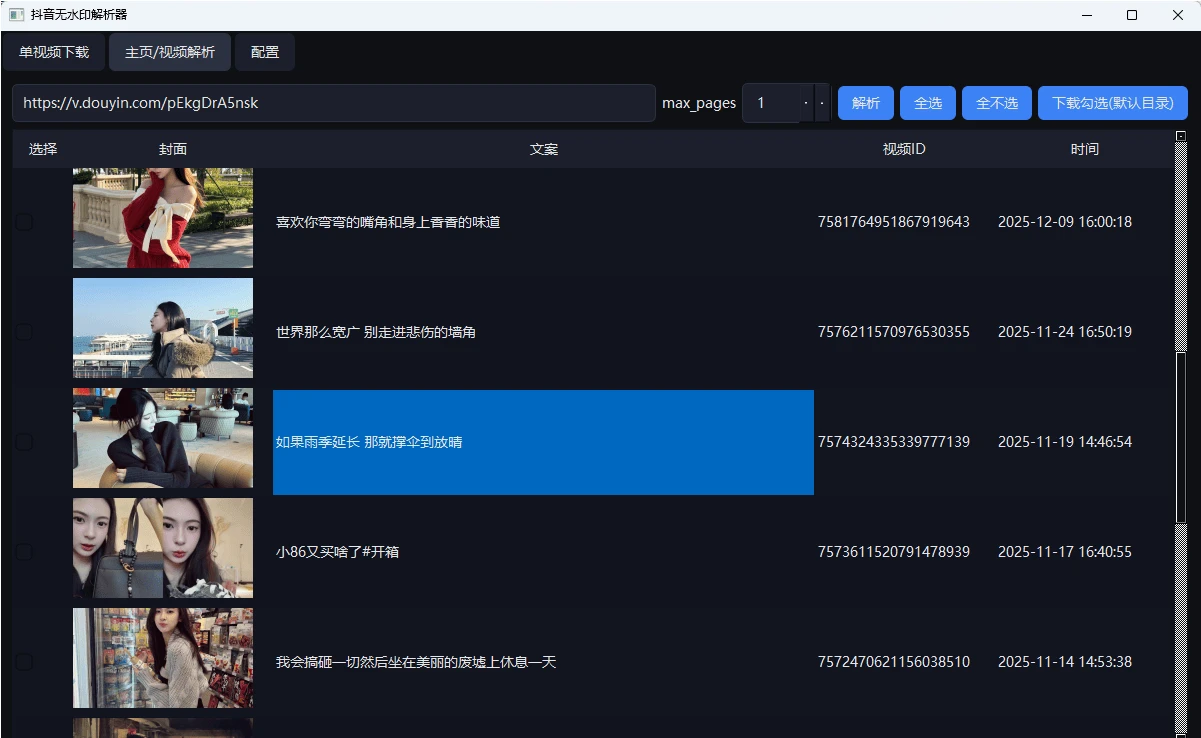The height and width of the screenshot is (738, 1201).
Task: Click the 全选 button to select all videos
Action: click(927, 102)
